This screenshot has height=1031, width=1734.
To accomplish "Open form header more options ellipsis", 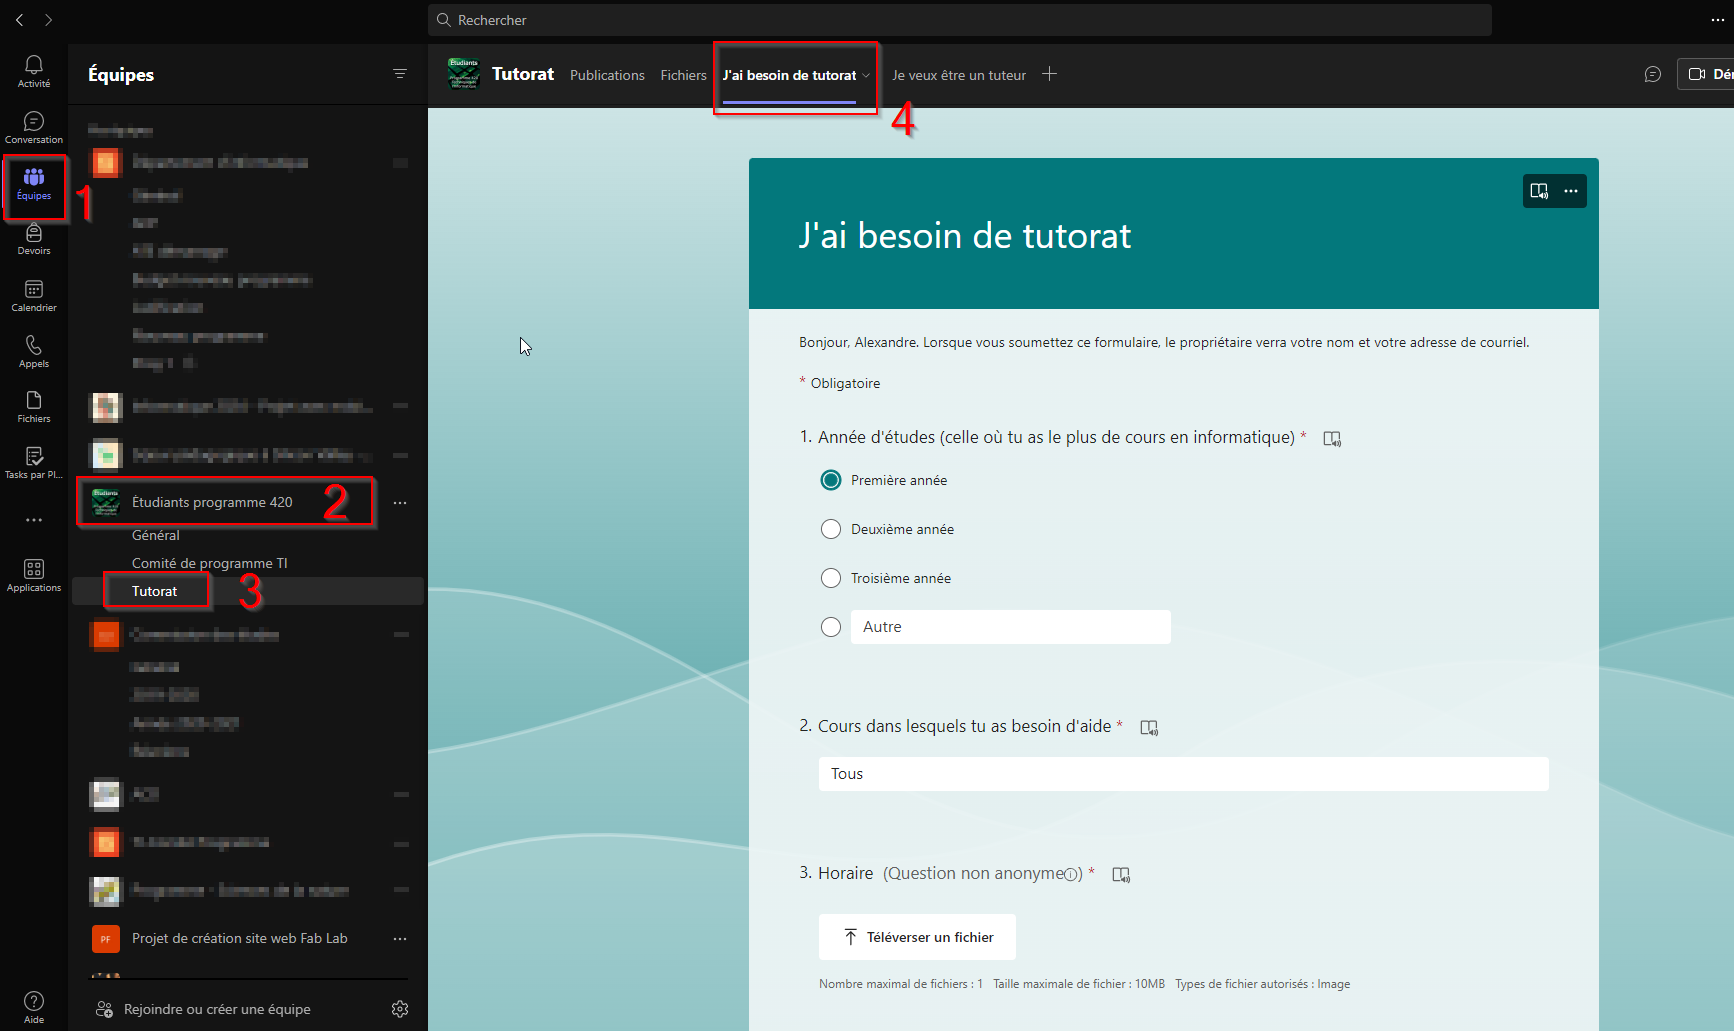I will [1571, 191].
